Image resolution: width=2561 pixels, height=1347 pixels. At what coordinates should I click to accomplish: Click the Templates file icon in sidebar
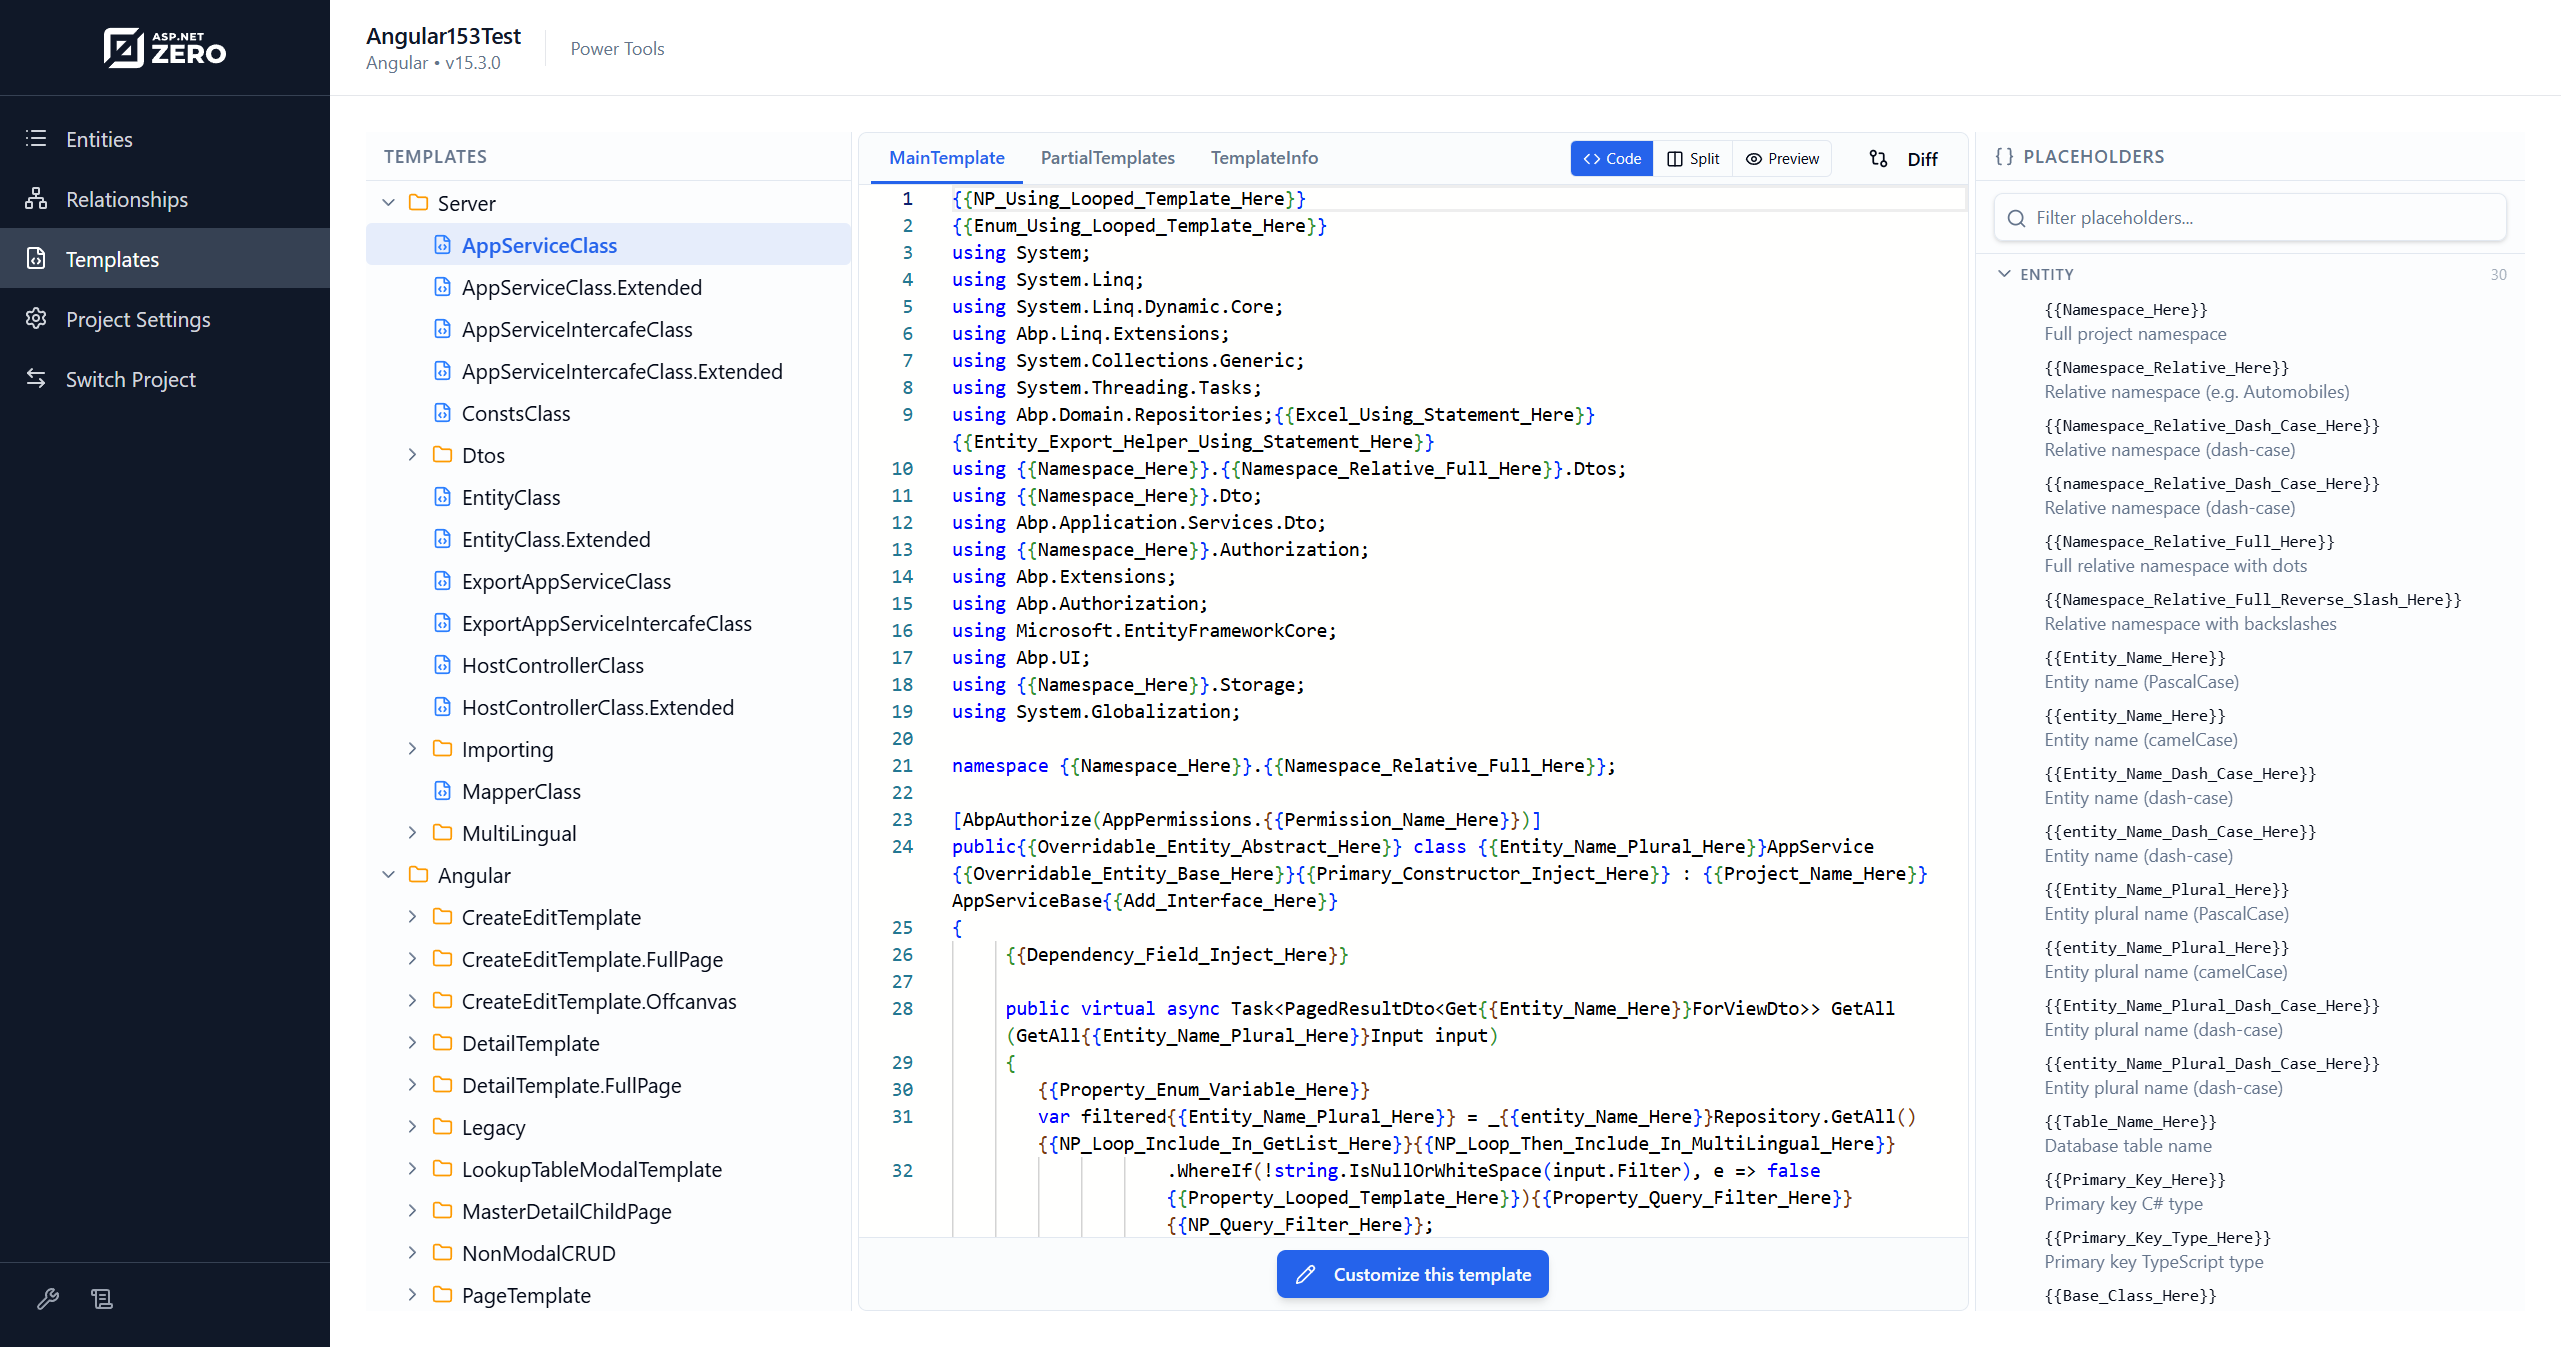pyautogui.click(x=36, y=259)
